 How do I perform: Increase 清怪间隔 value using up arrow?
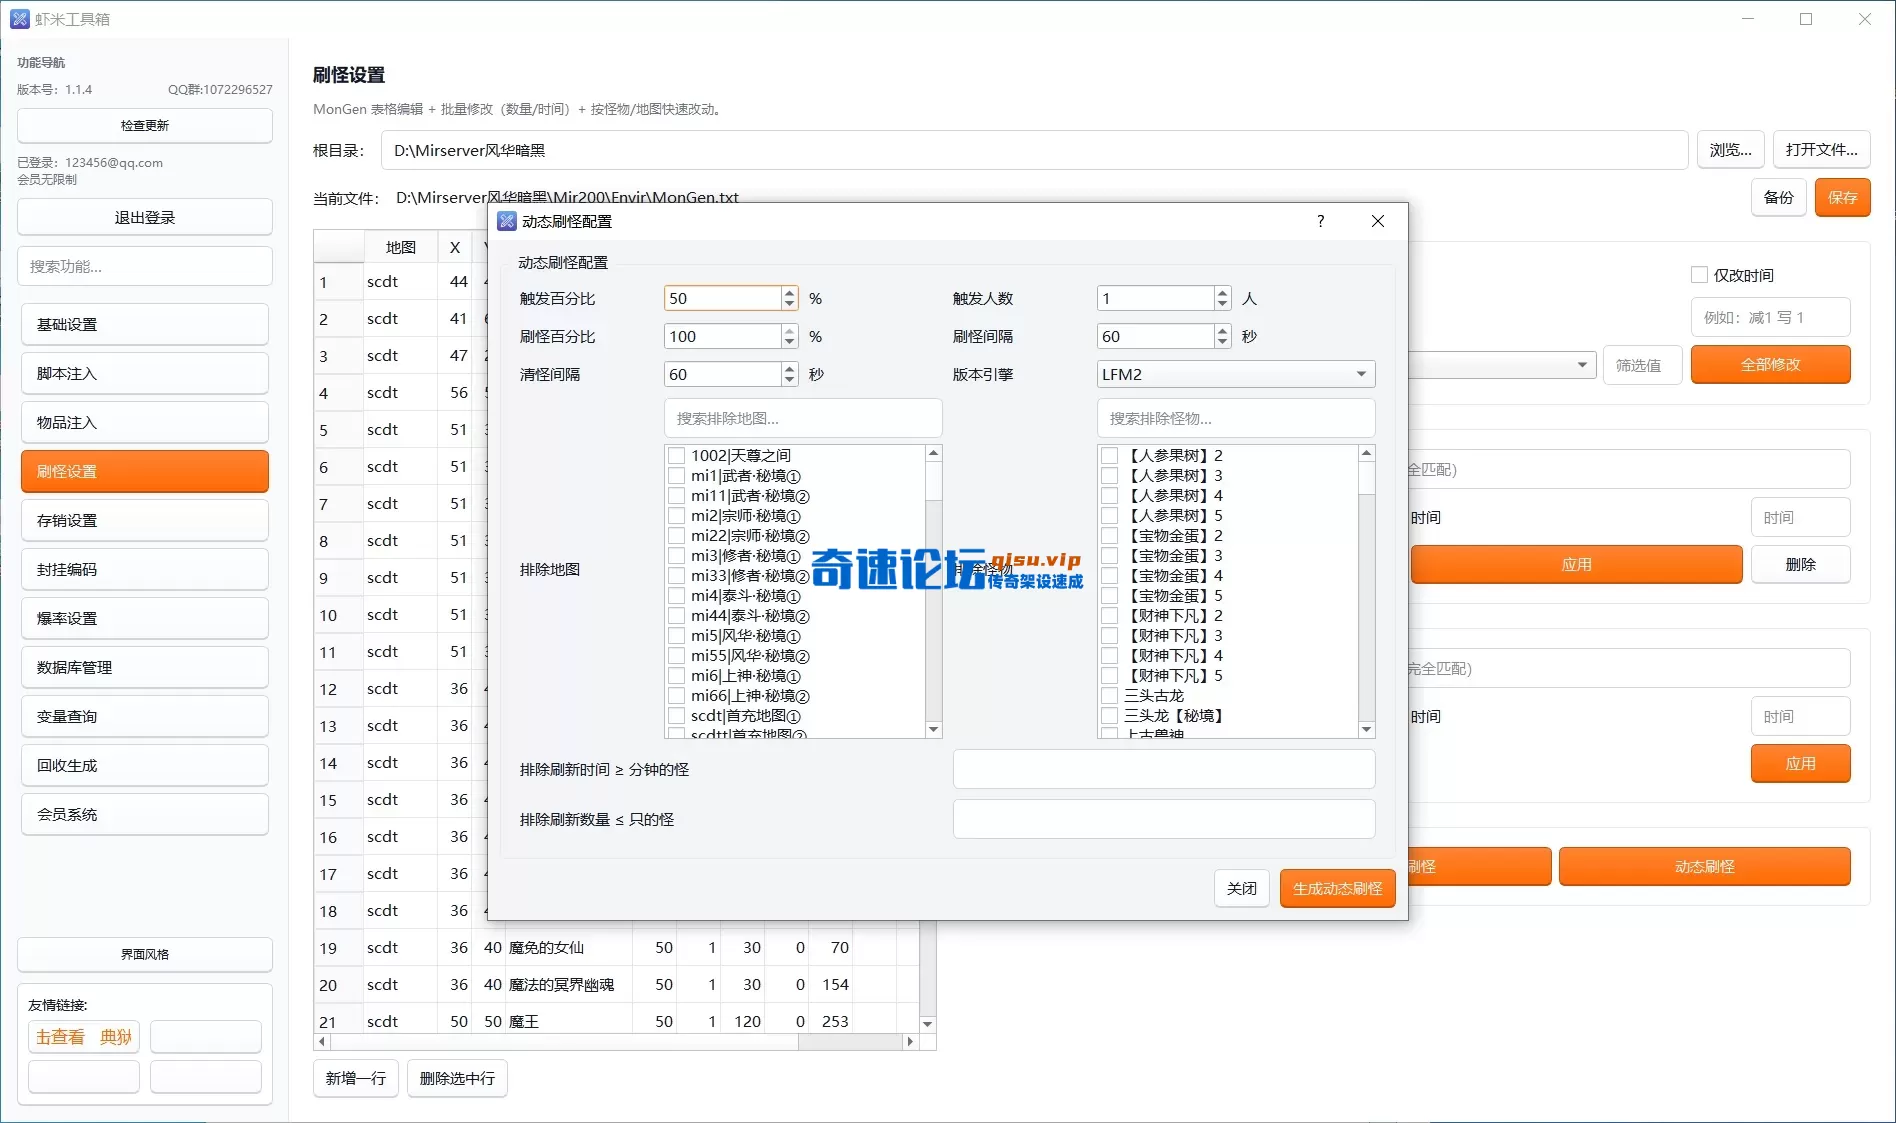790,369
